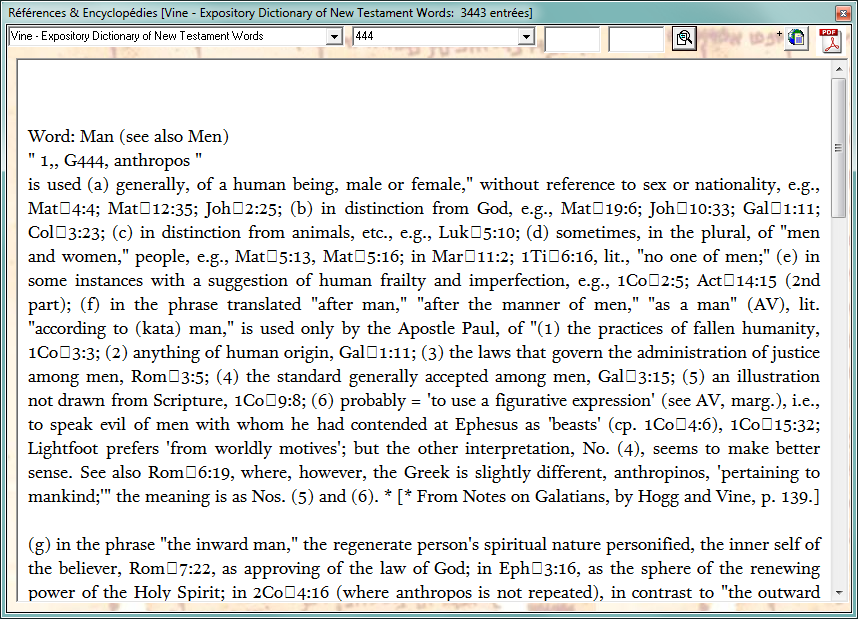Click the reference Joh 10:33
The height and width of the screenshot is (619, 858).
(692, 209)
